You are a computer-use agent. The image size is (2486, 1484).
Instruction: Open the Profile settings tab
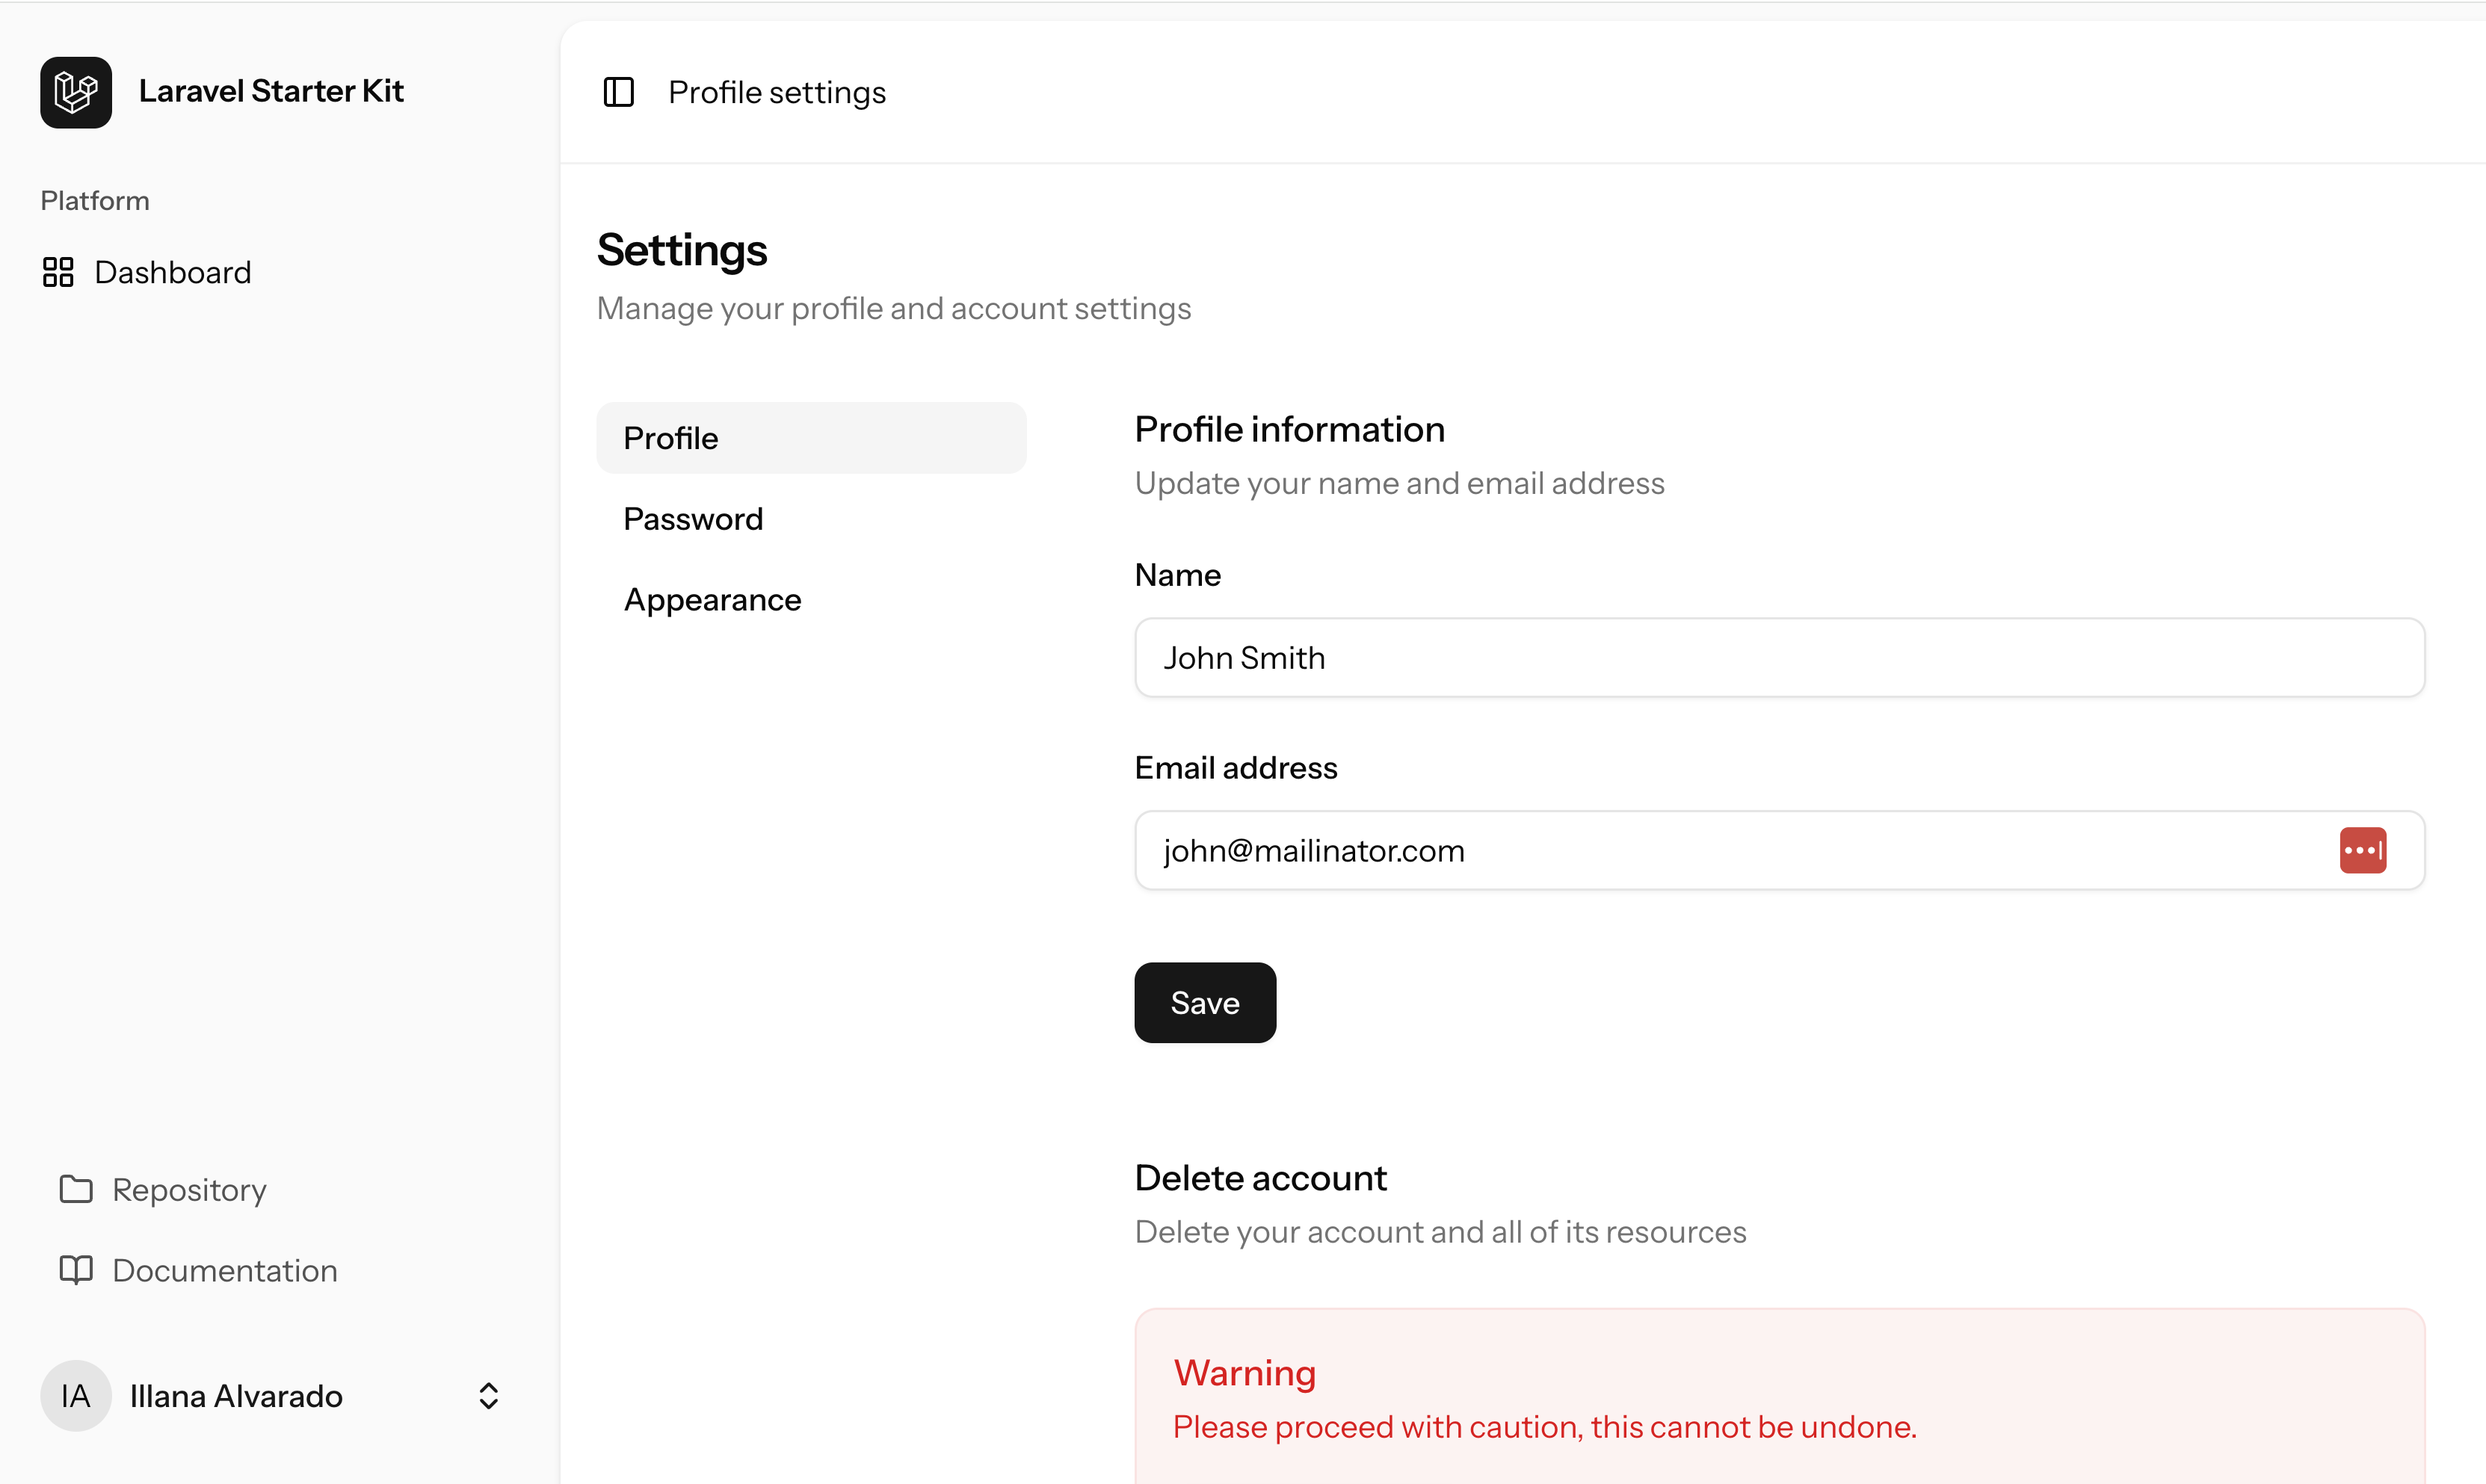coord(811,438)
